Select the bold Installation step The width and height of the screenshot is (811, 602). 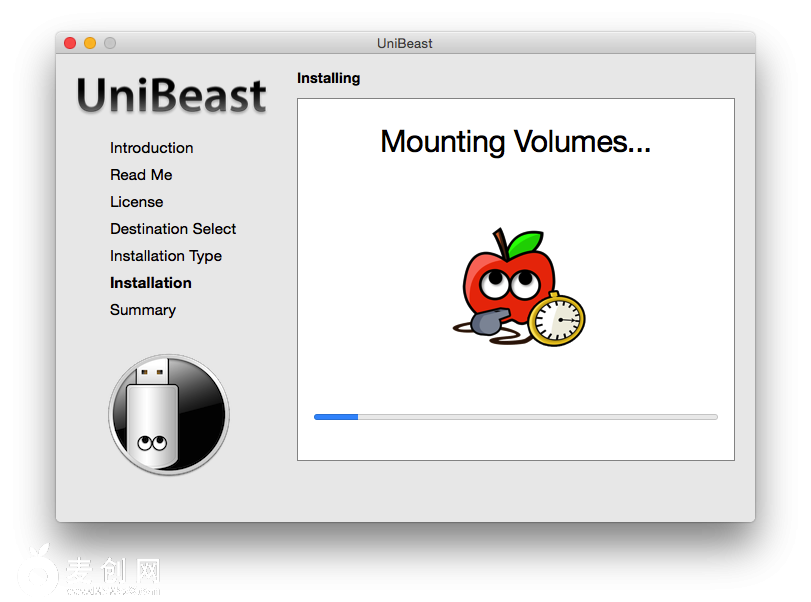coord(151,283)
